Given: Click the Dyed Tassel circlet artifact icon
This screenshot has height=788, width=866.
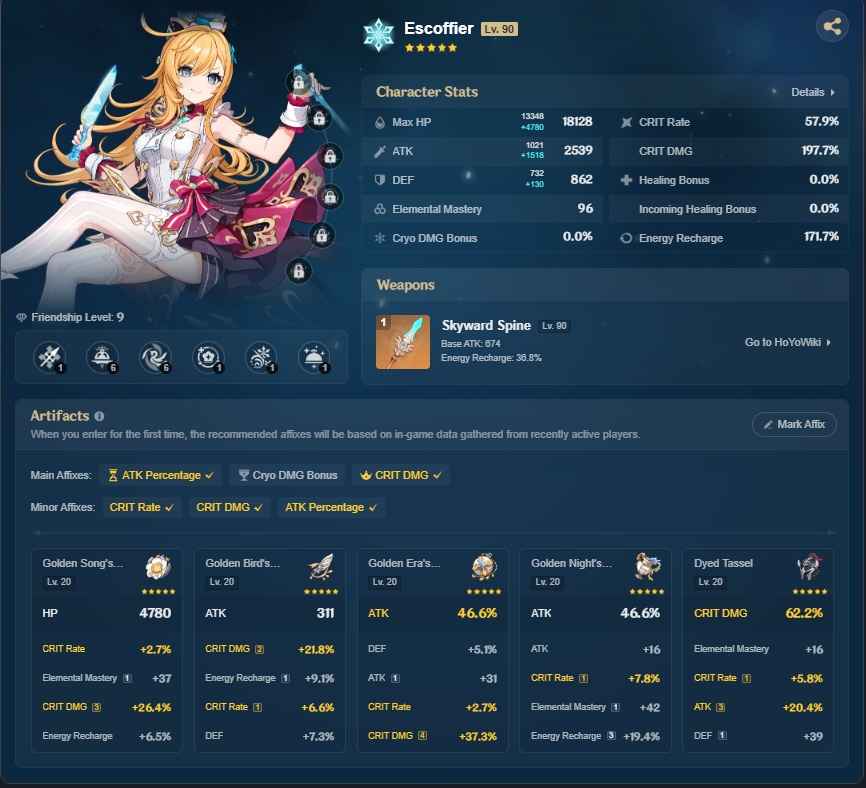Looking at the screenshot, I should click(810, 567).
